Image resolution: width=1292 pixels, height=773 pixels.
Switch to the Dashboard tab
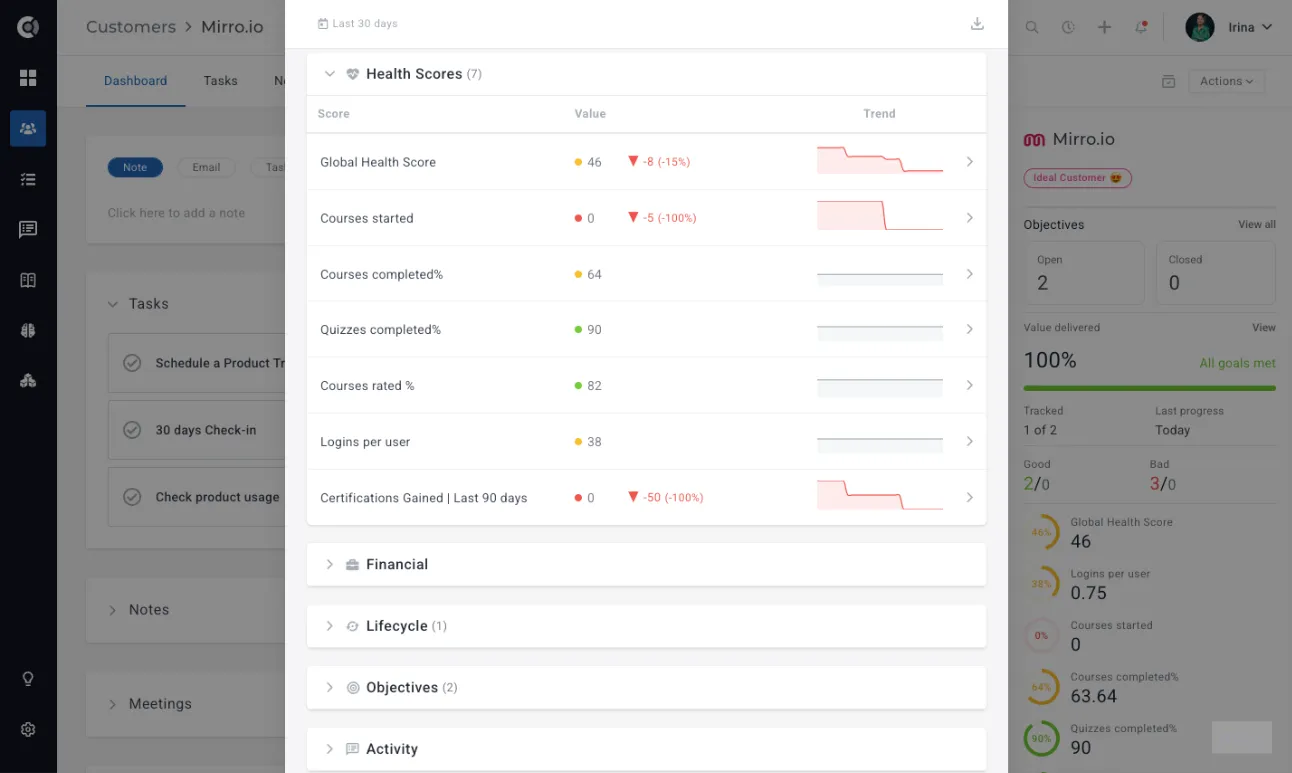tap(135, 81)
